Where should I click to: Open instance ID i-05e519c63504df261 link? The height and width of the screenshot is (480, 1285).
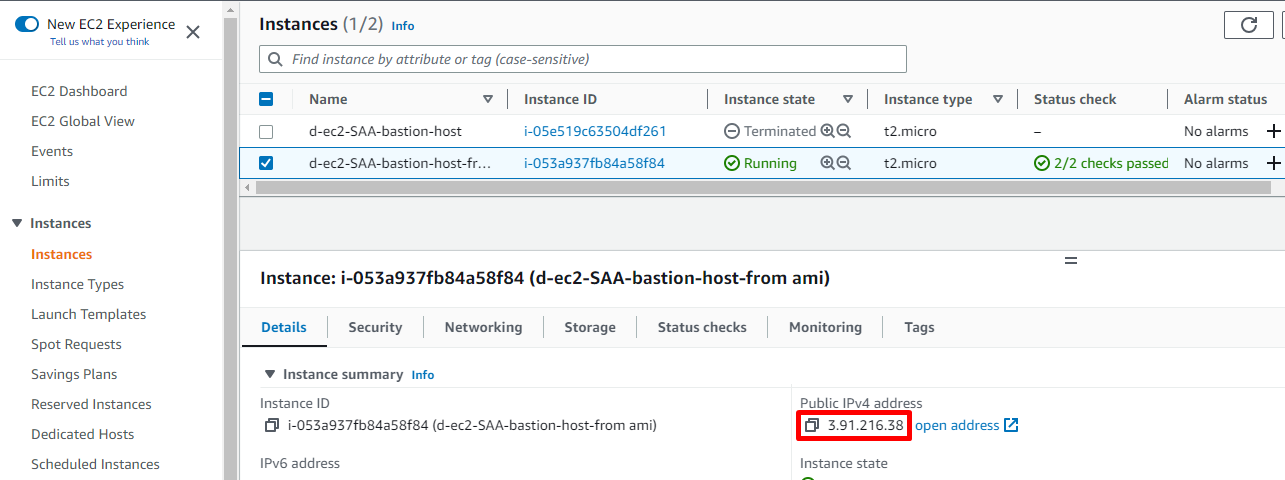595,131
